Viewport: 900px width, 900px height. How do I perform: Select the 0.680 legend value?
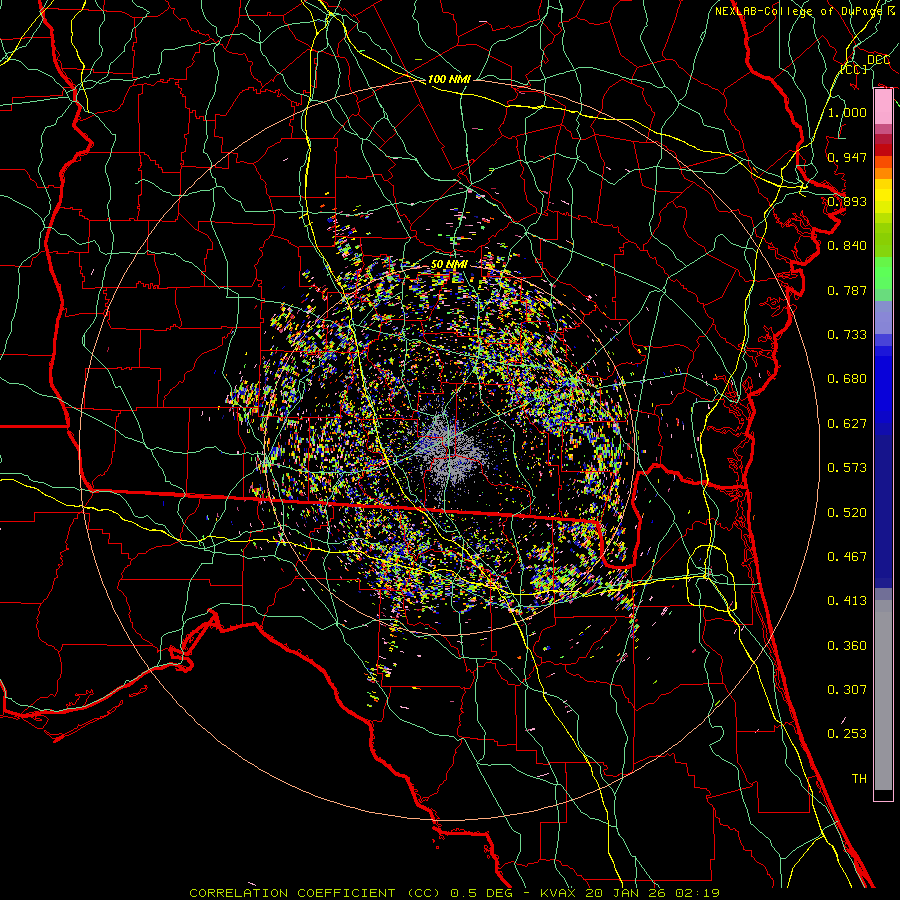point(847,379)
